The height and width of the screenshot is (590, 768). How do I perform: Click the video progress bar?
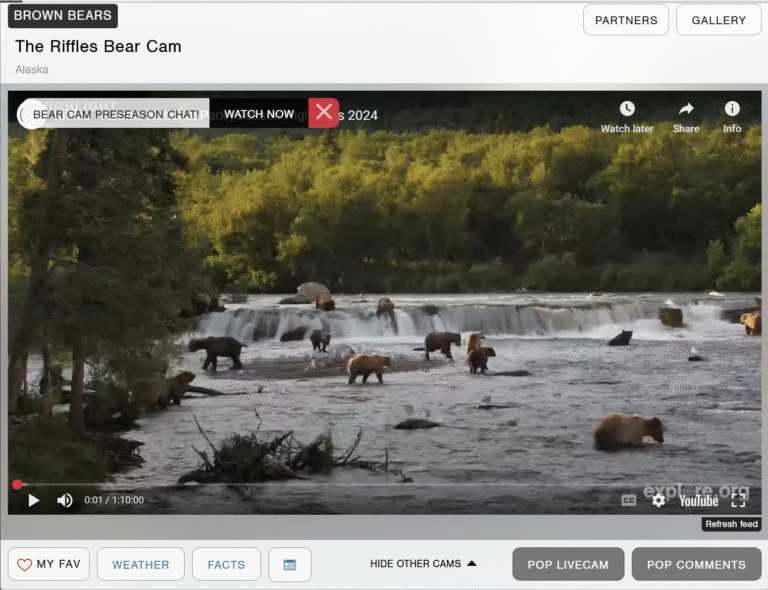(384, 484)
